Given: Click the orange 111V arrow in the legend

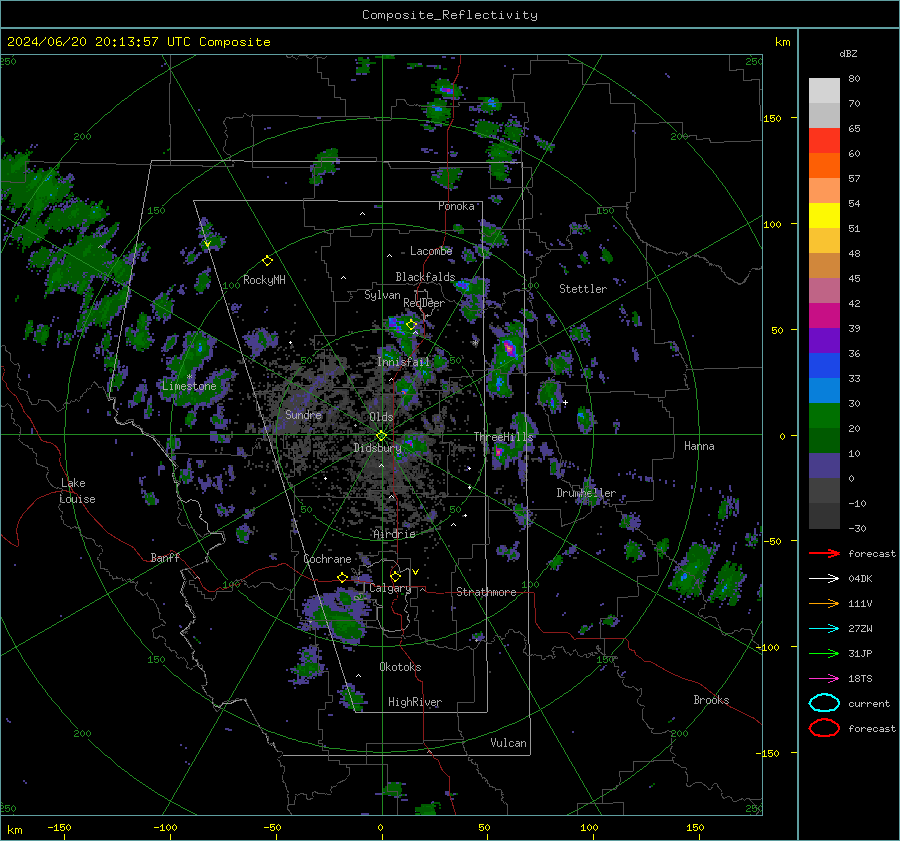Looking at the screenshot, I should [824, 603].
